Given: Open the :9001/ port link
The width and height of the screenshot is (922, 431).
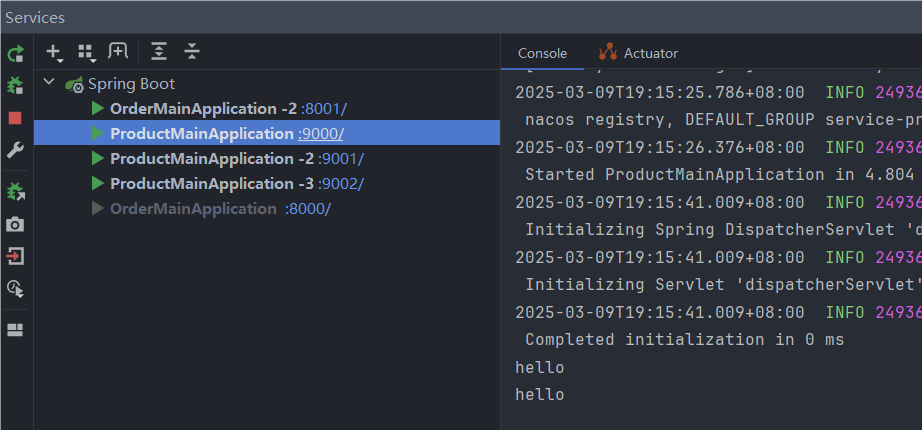Looking at the screenshot, I should [341, 159].
